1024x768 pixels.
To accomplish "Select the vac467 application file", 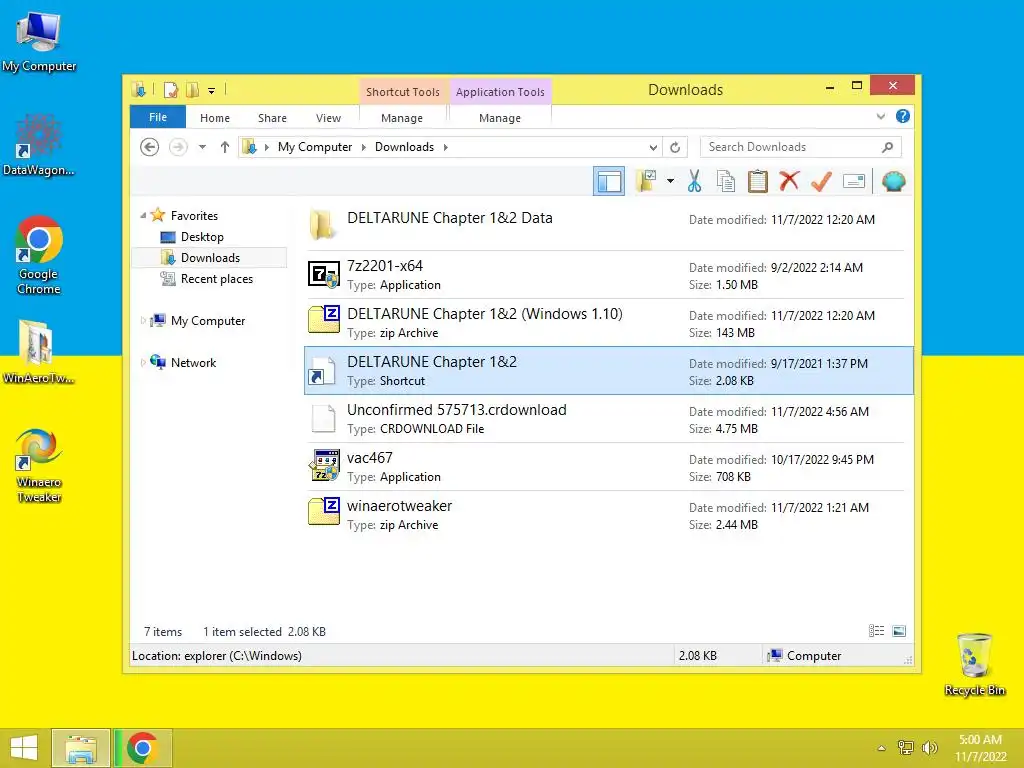I will (x=609, y=467).
